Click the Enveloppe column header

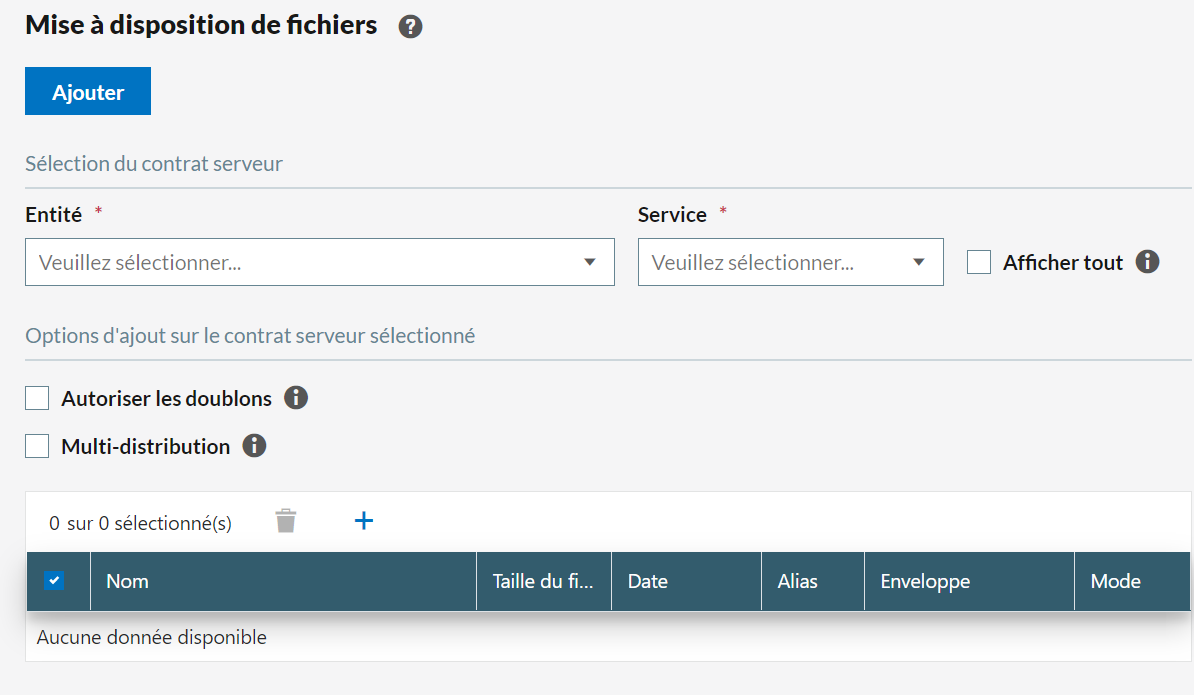[x=925, y=581]
